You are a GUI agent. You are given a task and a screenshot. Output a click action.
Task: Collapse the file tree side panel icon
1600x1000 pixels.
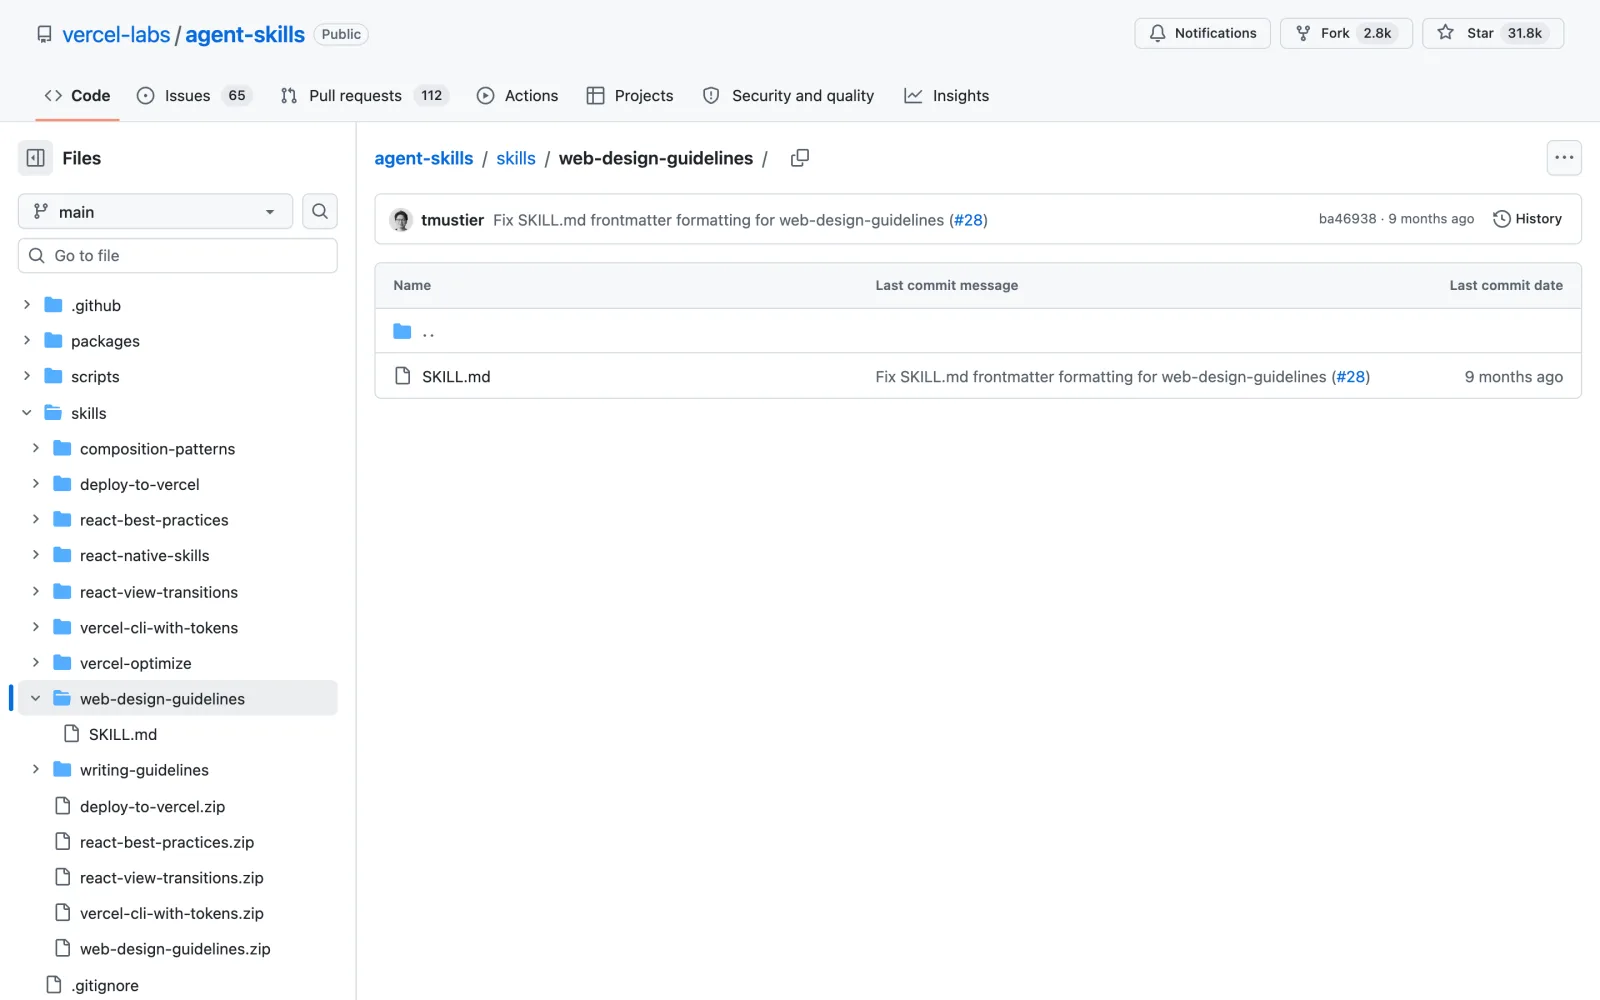click(x=35, y=158)
